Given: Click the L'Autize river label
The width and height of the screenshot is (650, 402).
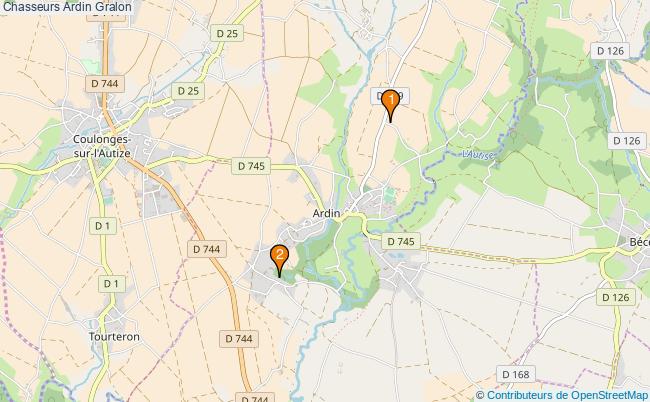Looking at the screenshot, I should [x=478, y=155].
